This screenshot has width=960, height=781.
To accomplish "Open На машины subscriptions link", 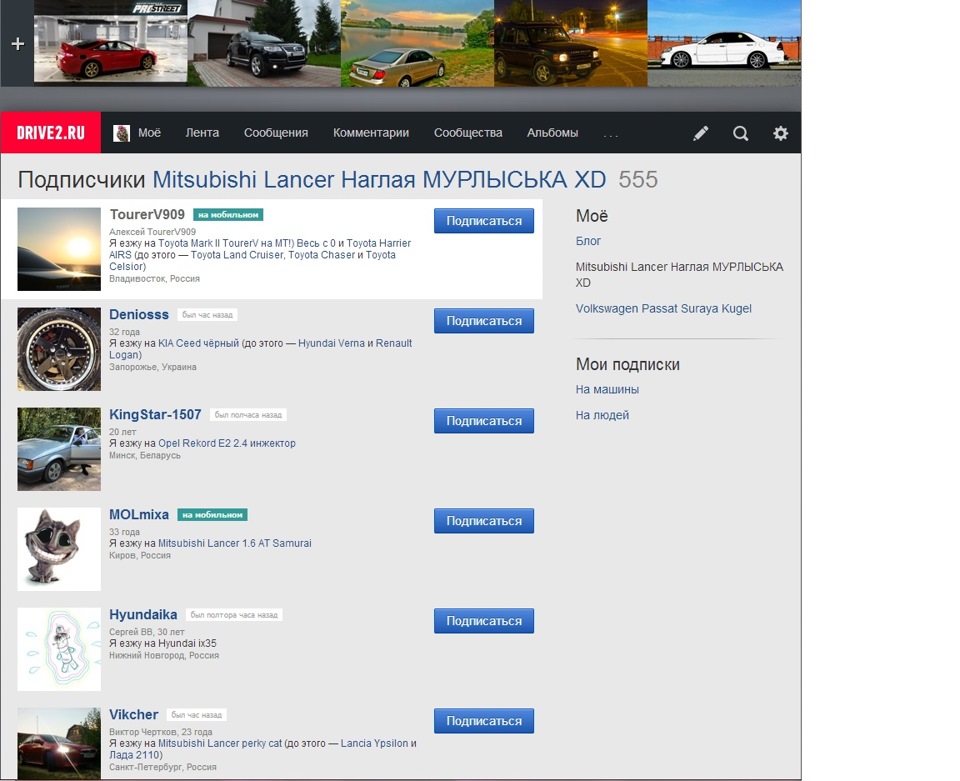I will point(607,389).
